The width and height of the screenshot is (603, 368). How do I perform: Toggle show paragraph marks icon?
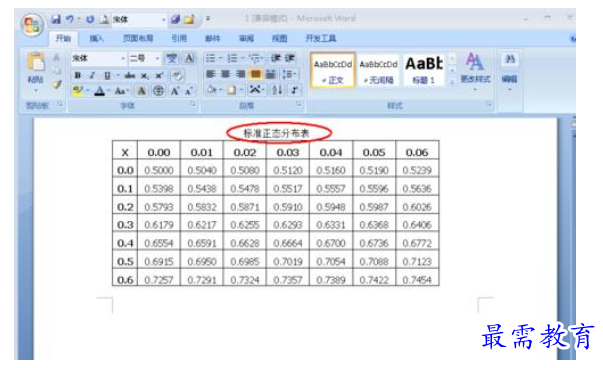[294, 90]
